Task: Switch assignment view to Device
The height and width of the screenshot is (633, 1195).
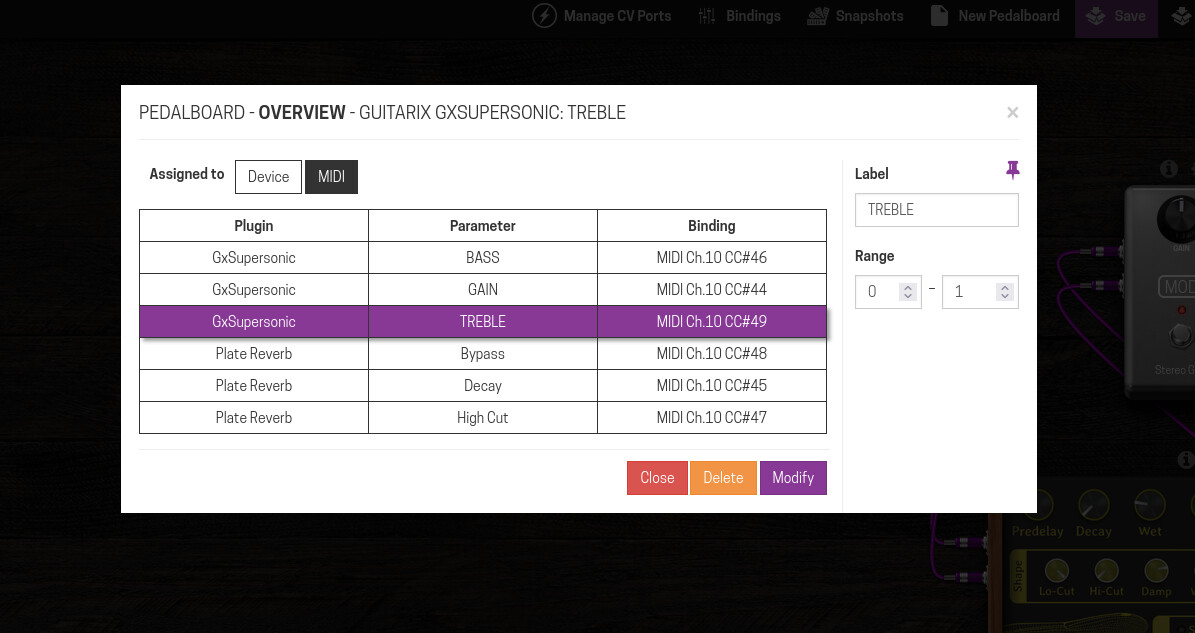Action: (268, 177)
